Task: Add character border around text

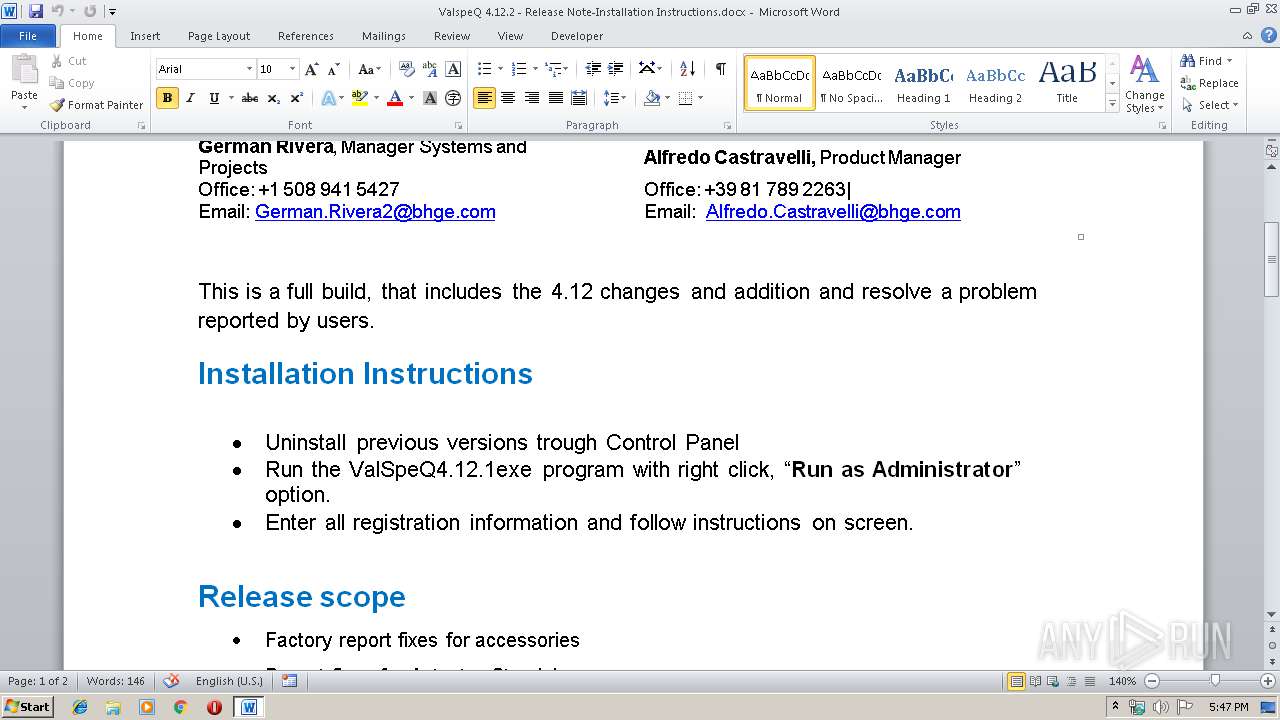Action: point(453,69)
